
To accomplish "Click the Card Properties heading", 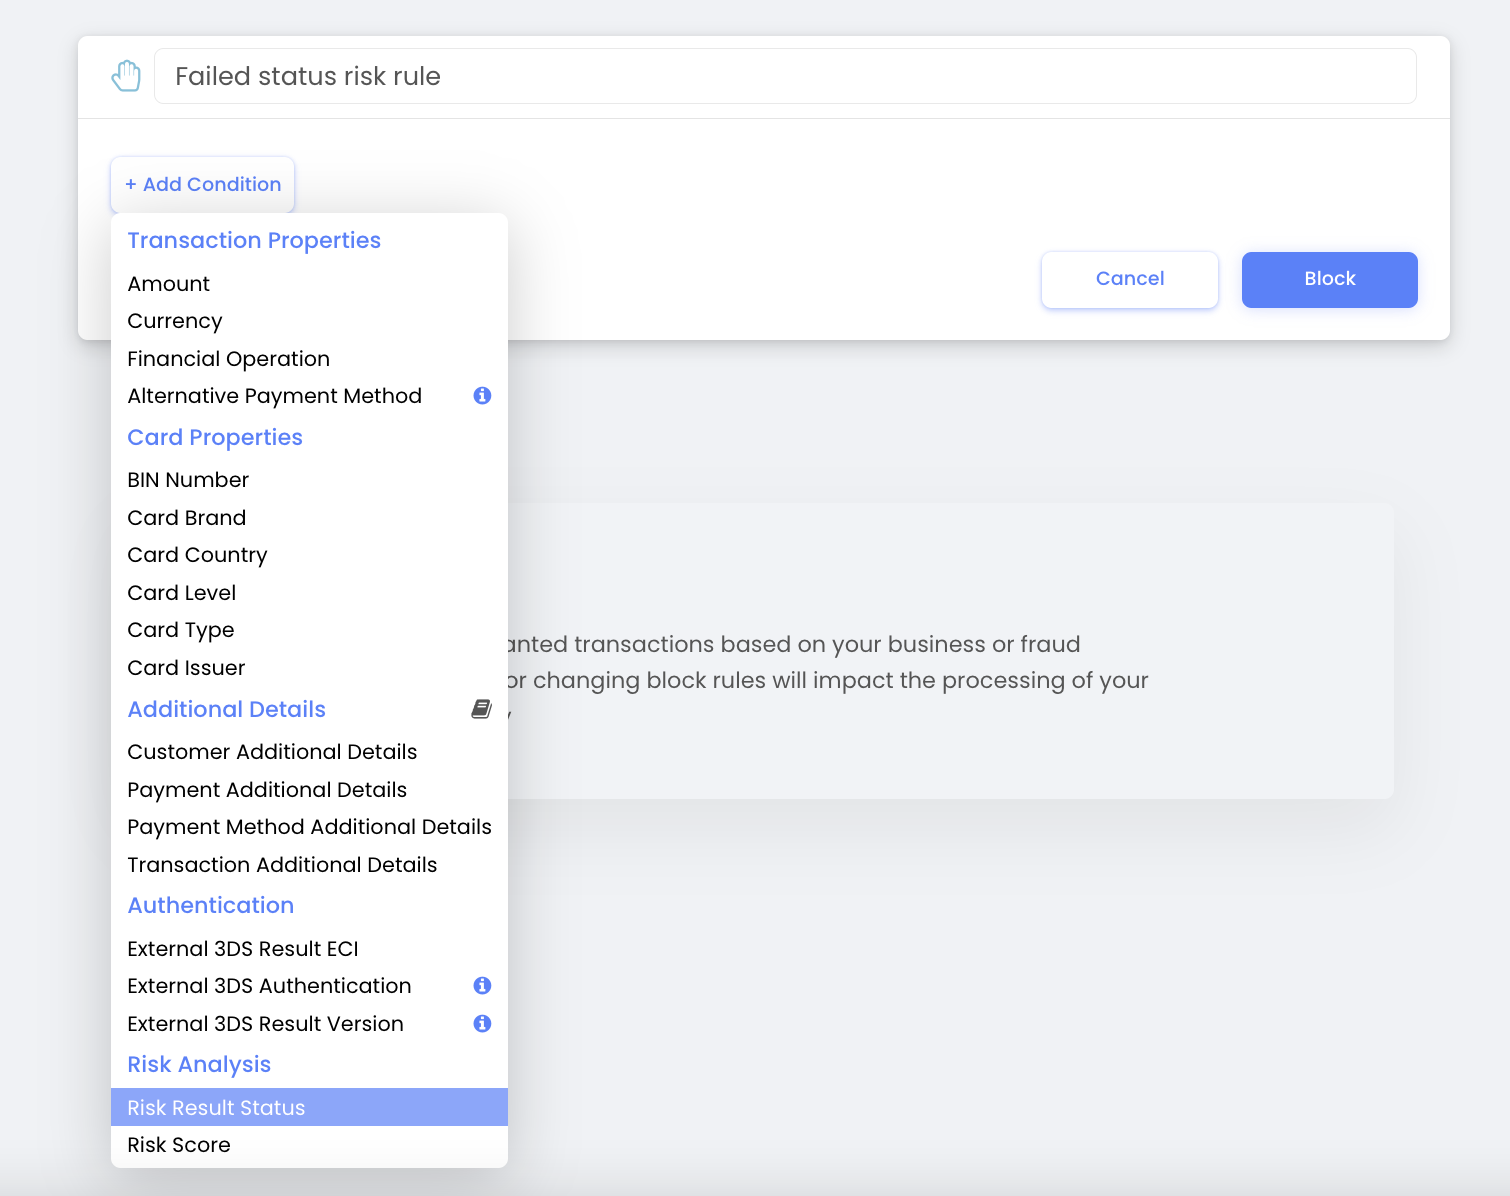I will pyautogui.click(x=215, y=438).
